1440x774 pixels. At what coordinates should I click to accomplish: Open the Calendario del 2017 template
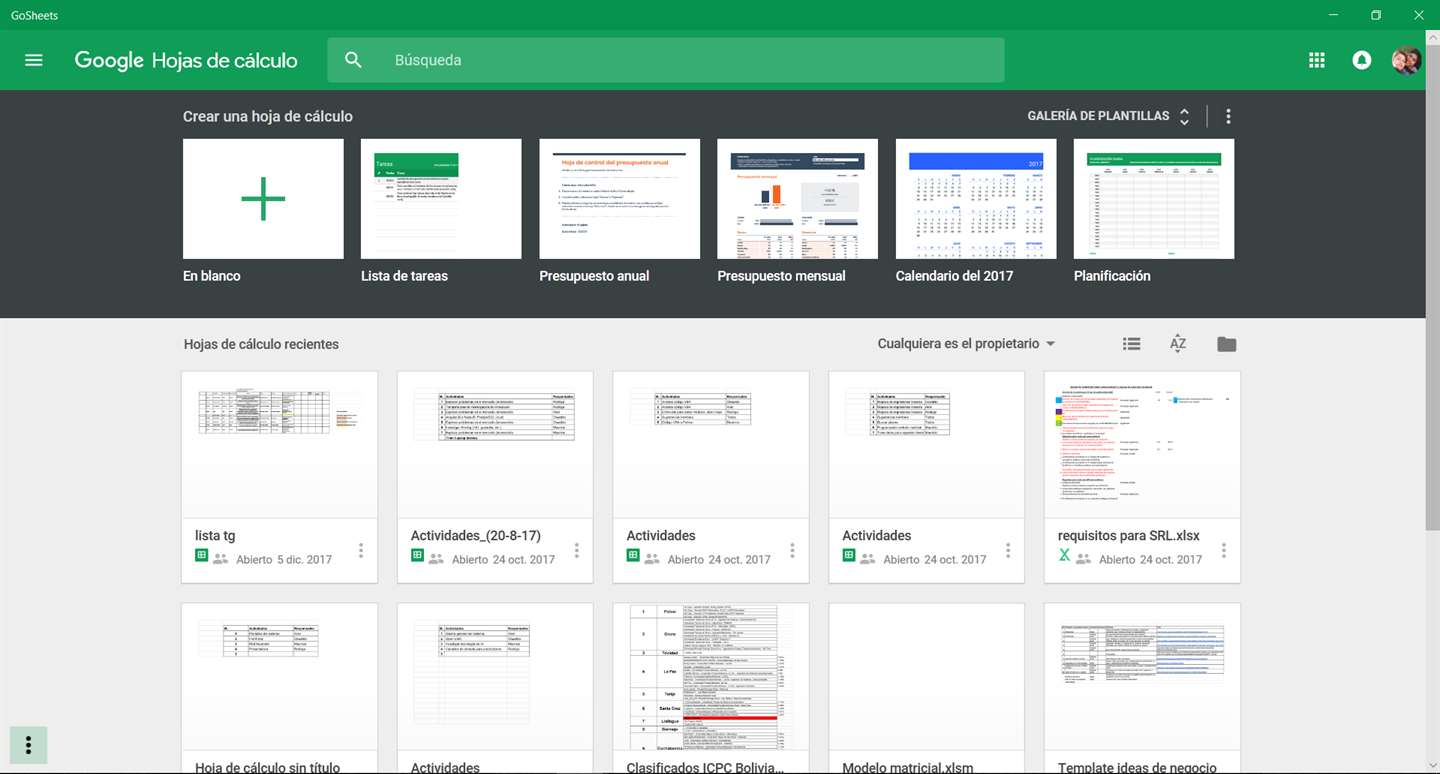[x=975, y=199]
